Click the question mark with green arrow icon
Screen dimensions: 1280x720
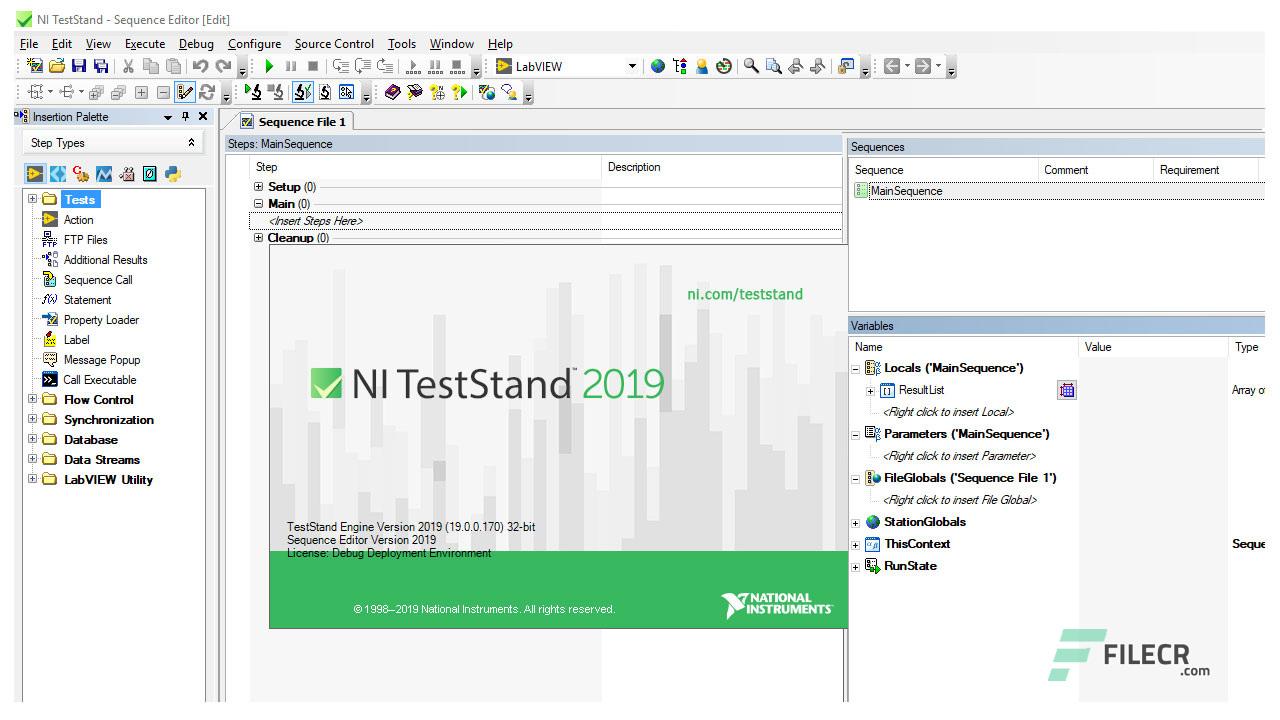(459, 92)
